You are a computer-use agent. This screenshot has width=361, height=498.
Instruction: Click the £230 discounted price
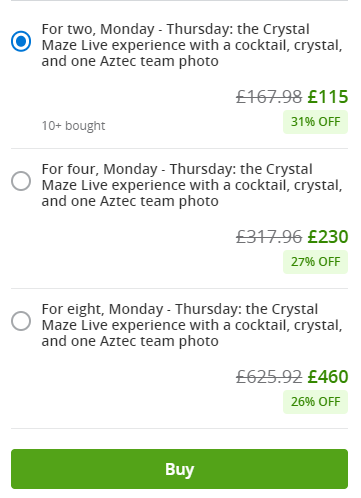tap(328, 237)
